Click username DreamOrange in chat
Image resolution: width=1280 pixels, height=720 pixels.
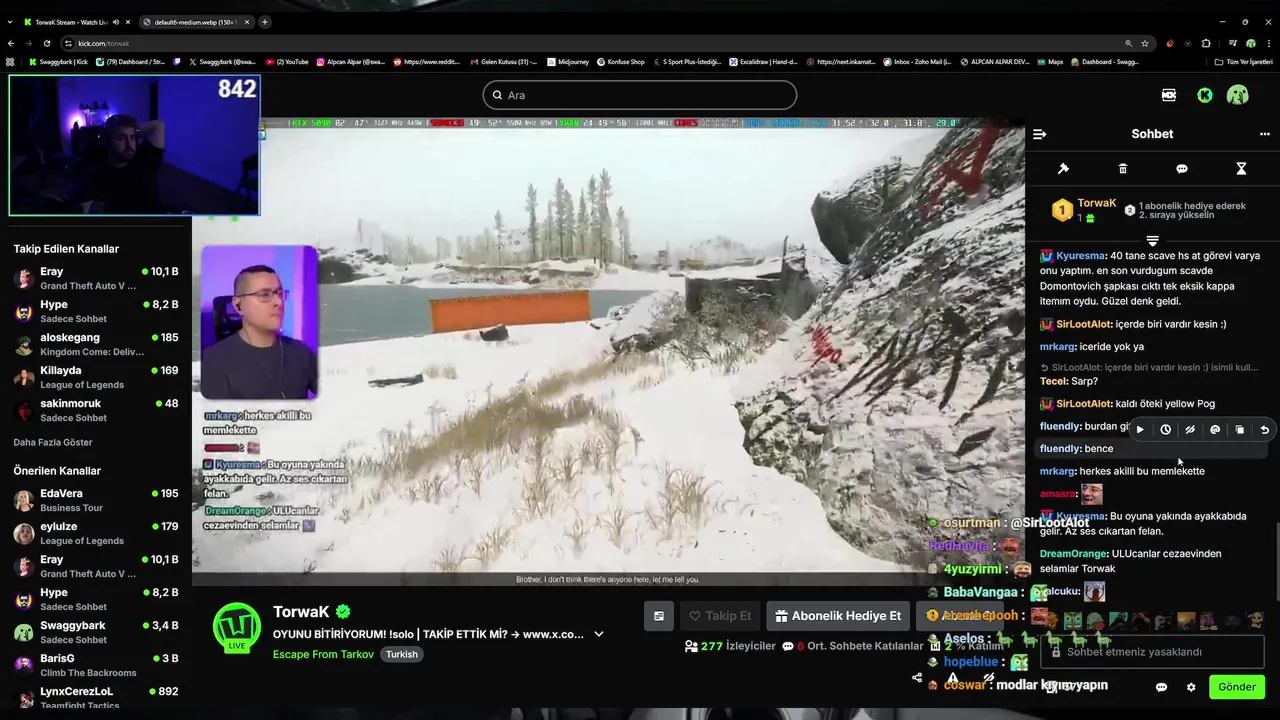tap(1073, 554)
